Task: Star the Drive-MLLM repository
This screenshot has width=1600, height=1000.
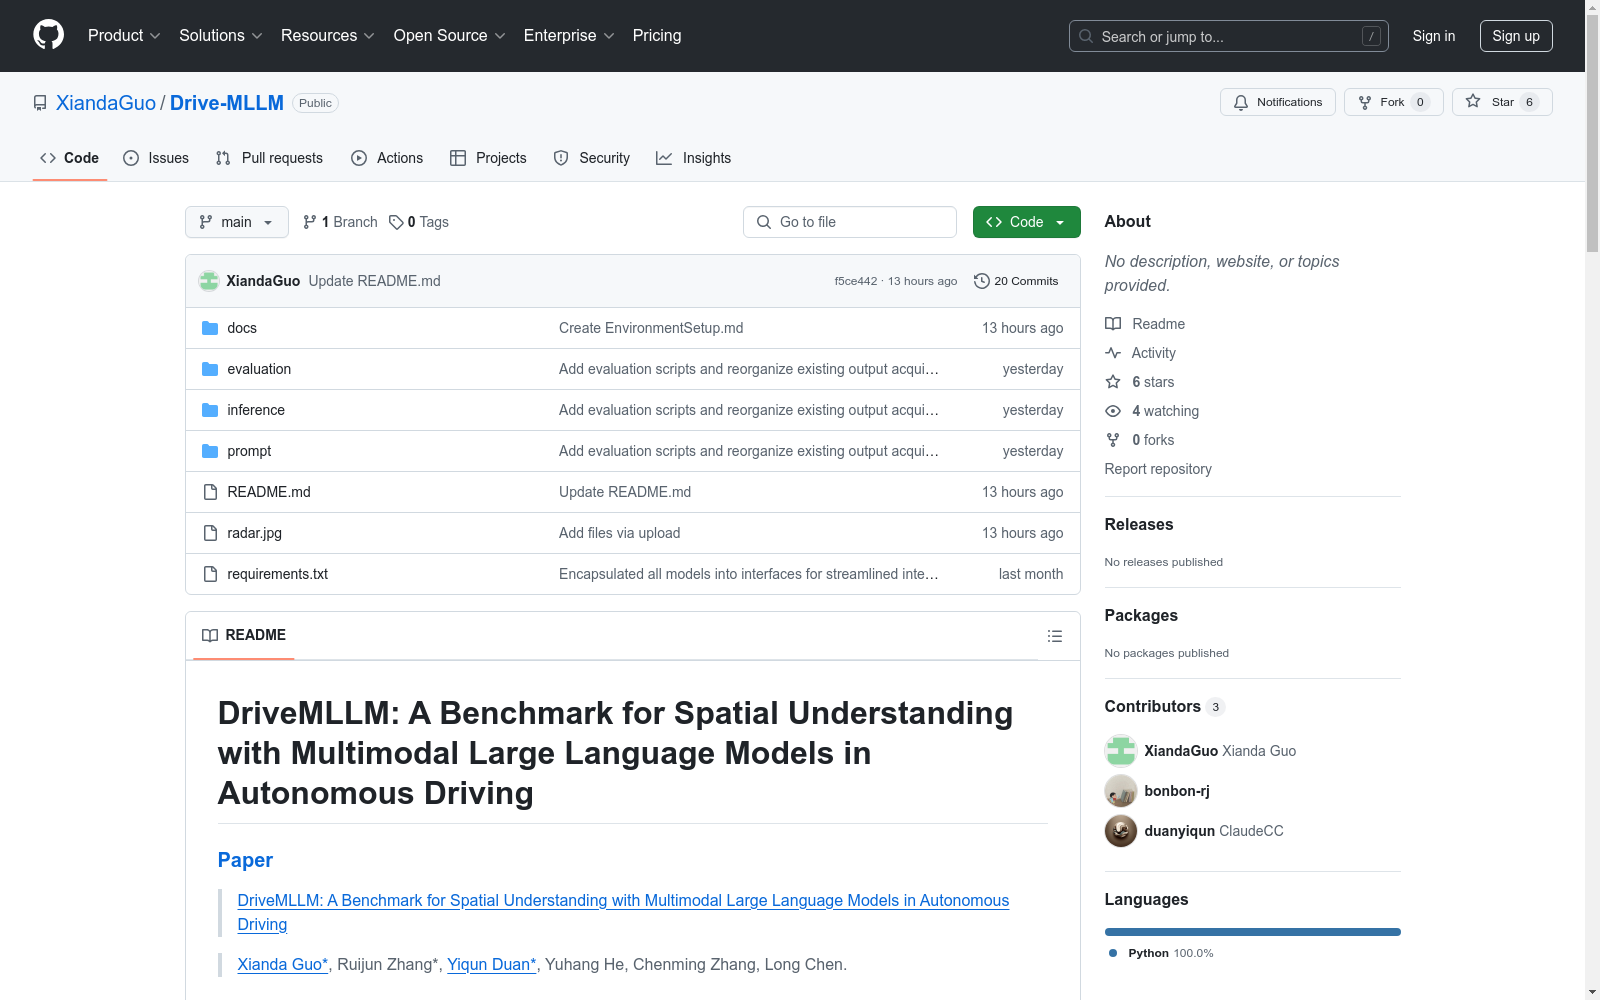Action: point(1502,102)
